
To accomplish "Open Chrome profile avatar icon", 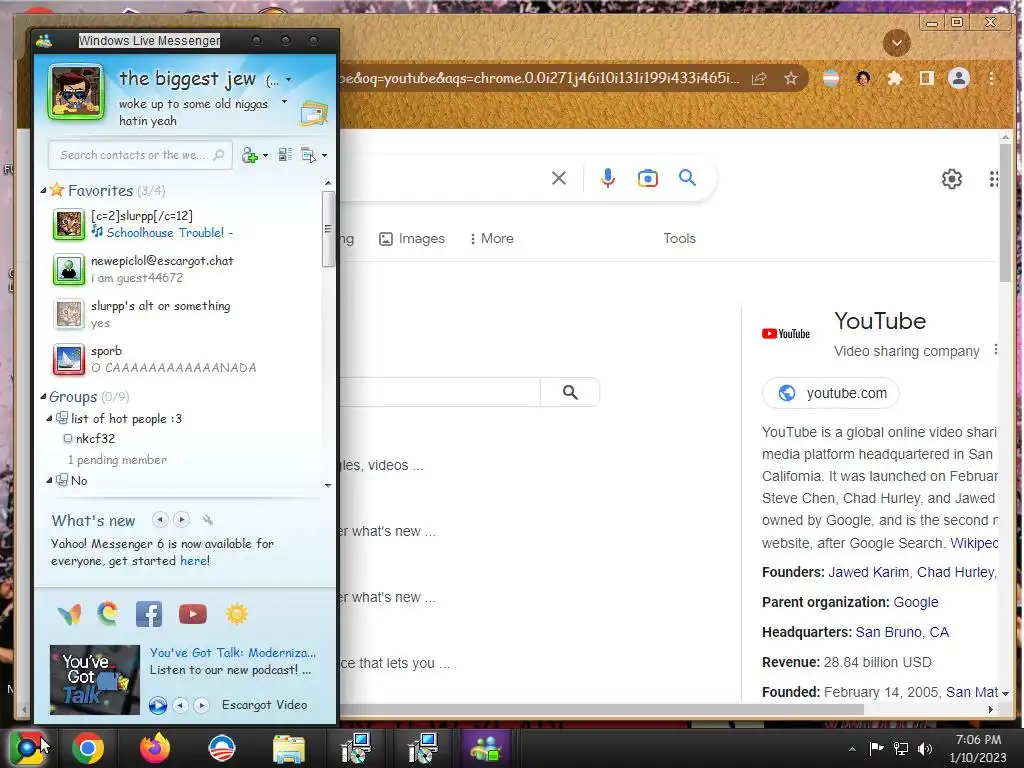I will 959,78.
